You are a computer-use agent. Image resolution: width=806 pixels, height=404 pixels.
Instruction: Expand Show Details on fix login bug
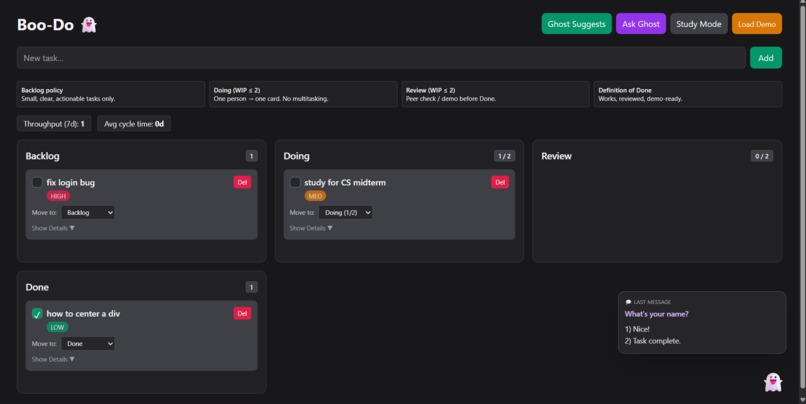point(53,228)
